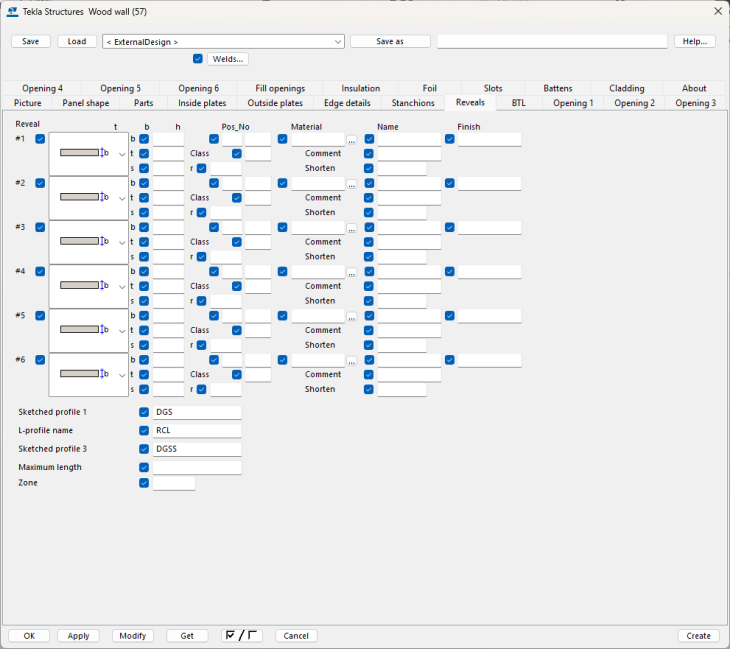This screenshot has width=730, height=649.
Task: Click the Sketched profile 1 input field
Action: 197,412
